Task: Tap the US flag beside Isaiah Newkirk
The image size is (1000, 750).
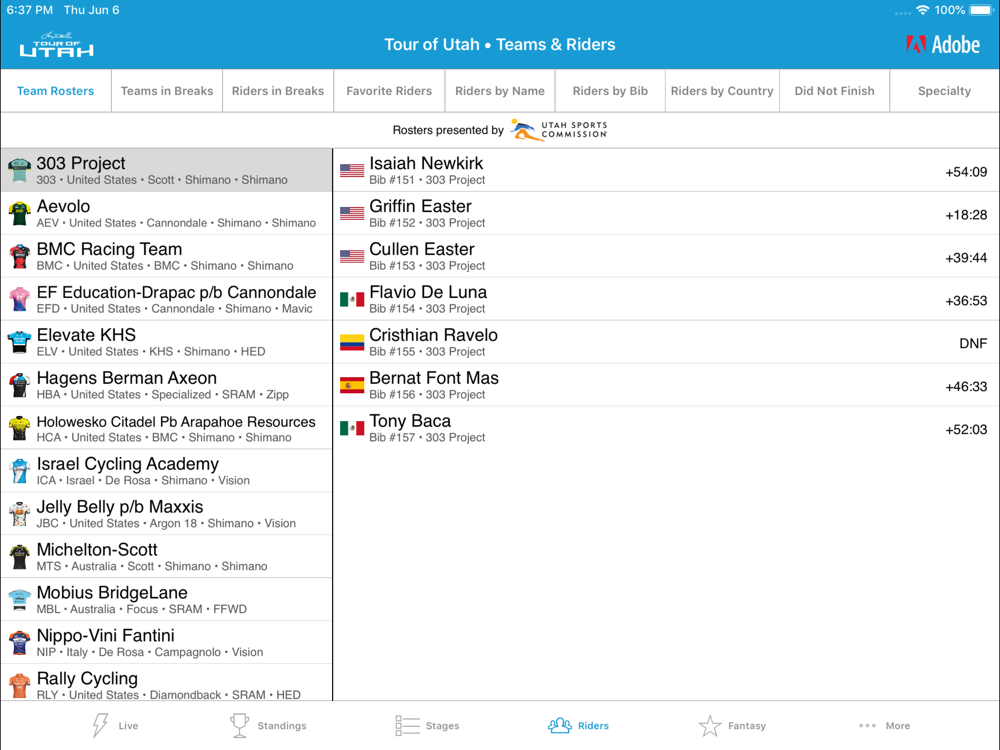Action: (352, 171)
